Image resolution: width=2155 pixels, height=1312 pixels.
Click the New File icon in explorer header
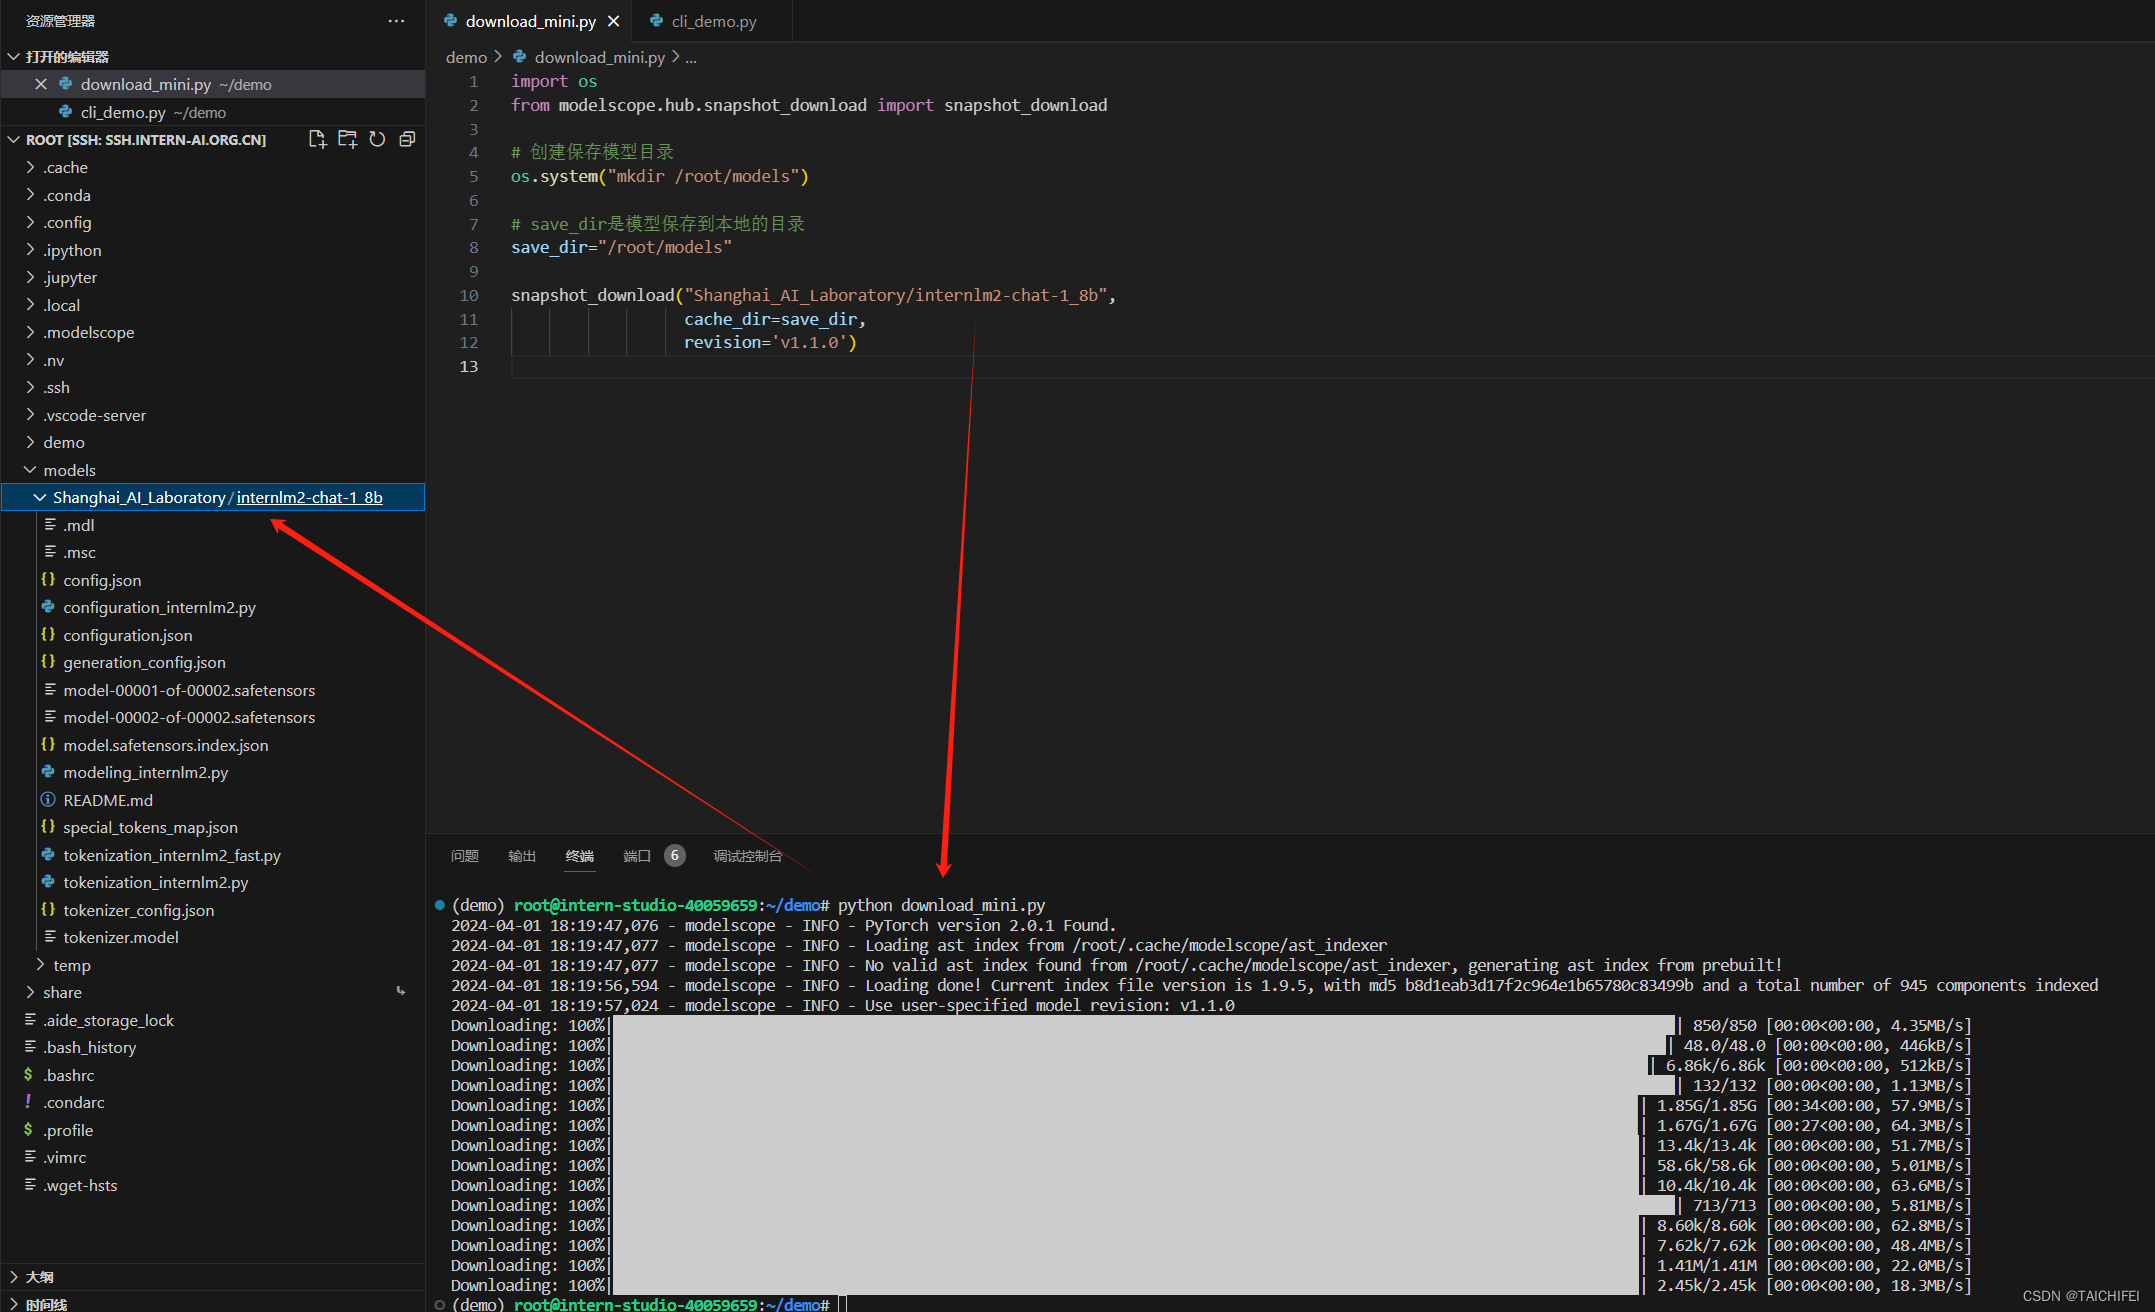(x=317, y=139)
